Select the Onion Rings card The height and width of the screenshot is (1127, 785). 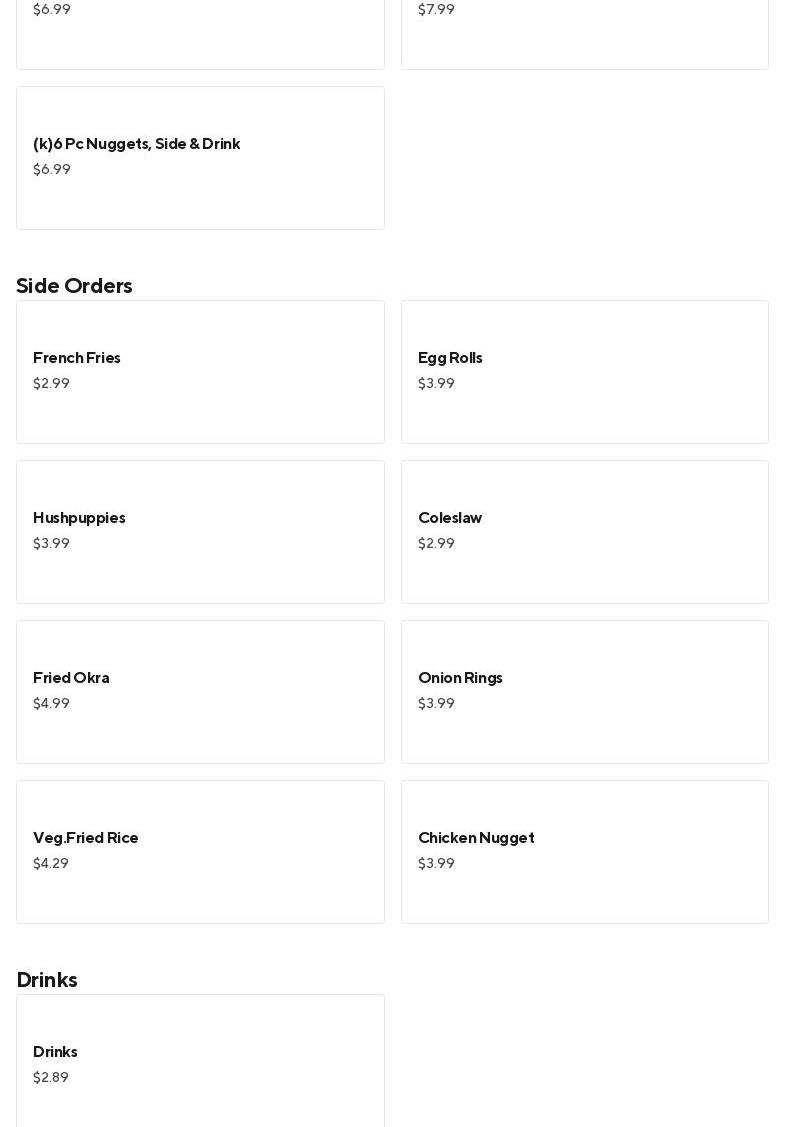pyautogui.click(x=584, y=691)
